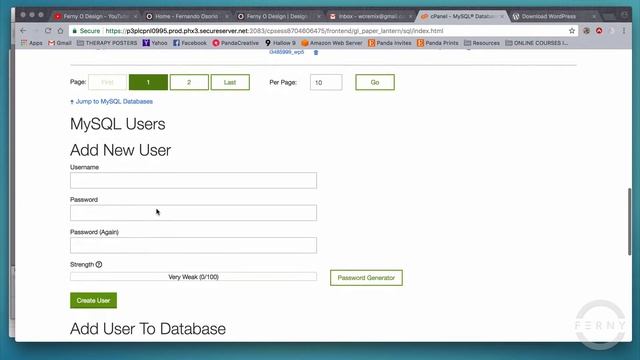Image resolution: width=640 pixels, height=360 pixels.
Task: Click the red extension icon in toolbar
Action: [599, 31]
